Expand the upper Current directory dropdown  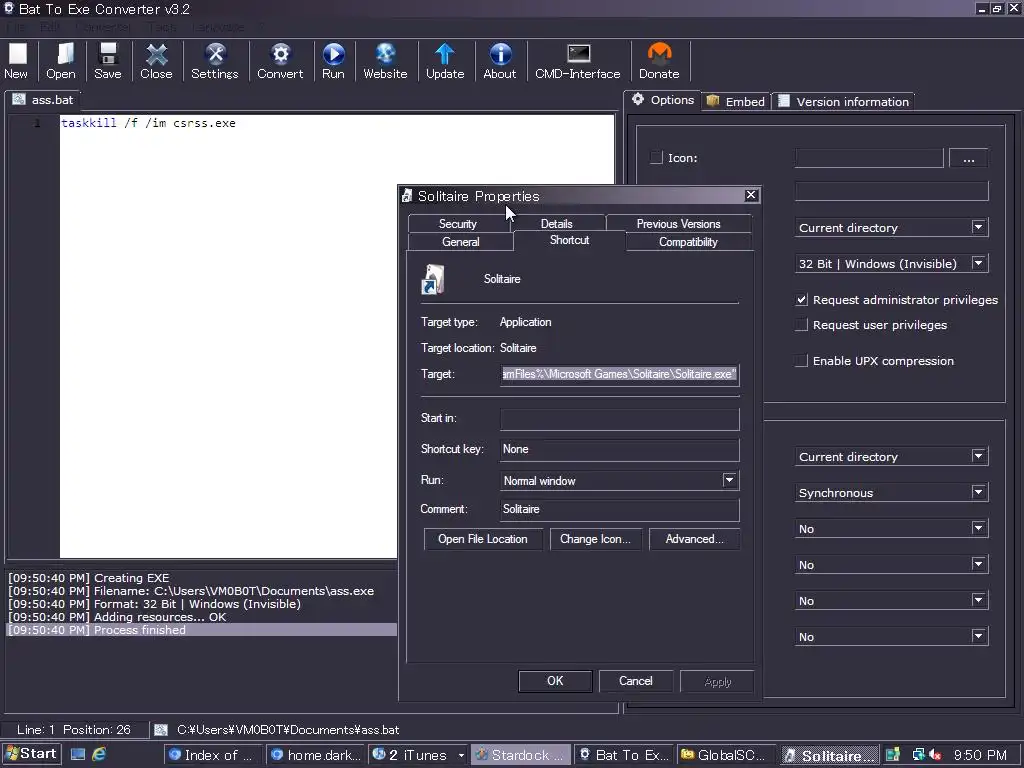pos(978,227)
